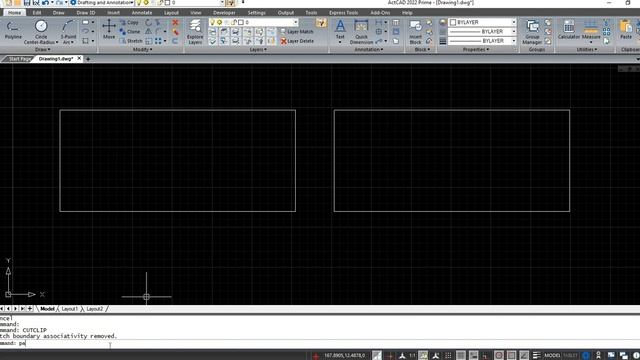Close the Drawing1.dwg document tab
This screenshot has height=360, width=640.
coord(79,58)
